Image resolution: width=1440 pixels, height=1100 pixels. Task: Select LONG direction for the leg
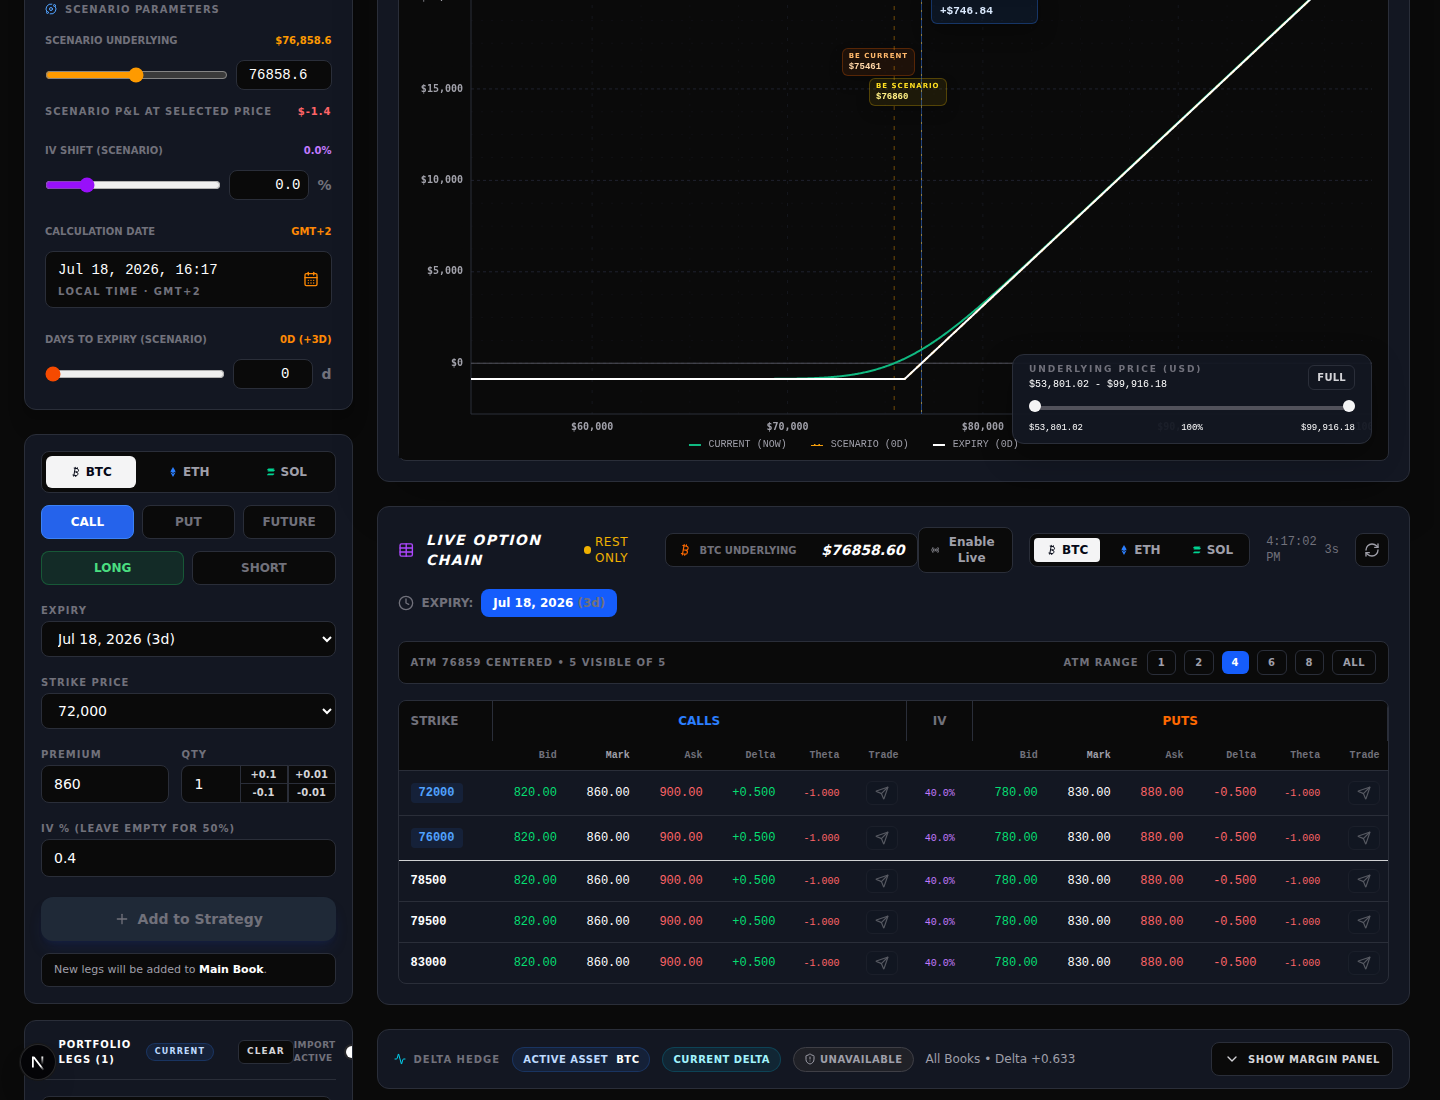click(x=112, y=568)
